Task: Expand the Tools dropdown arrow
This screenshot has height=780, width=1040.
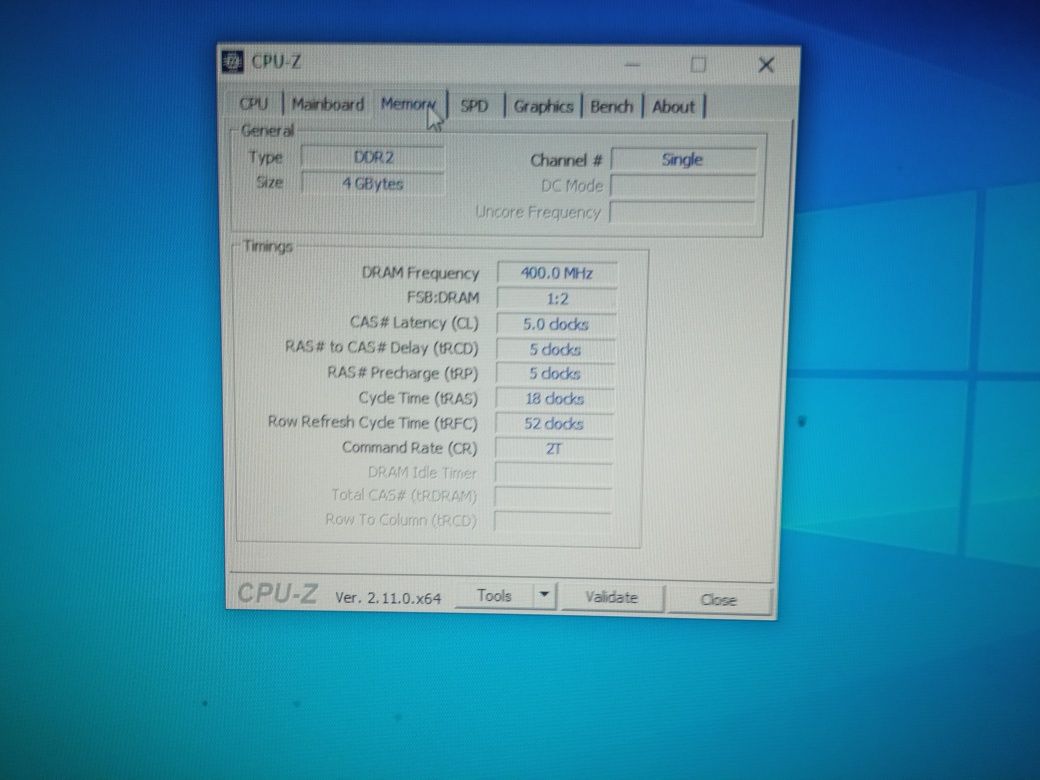Action: [545, 595]
